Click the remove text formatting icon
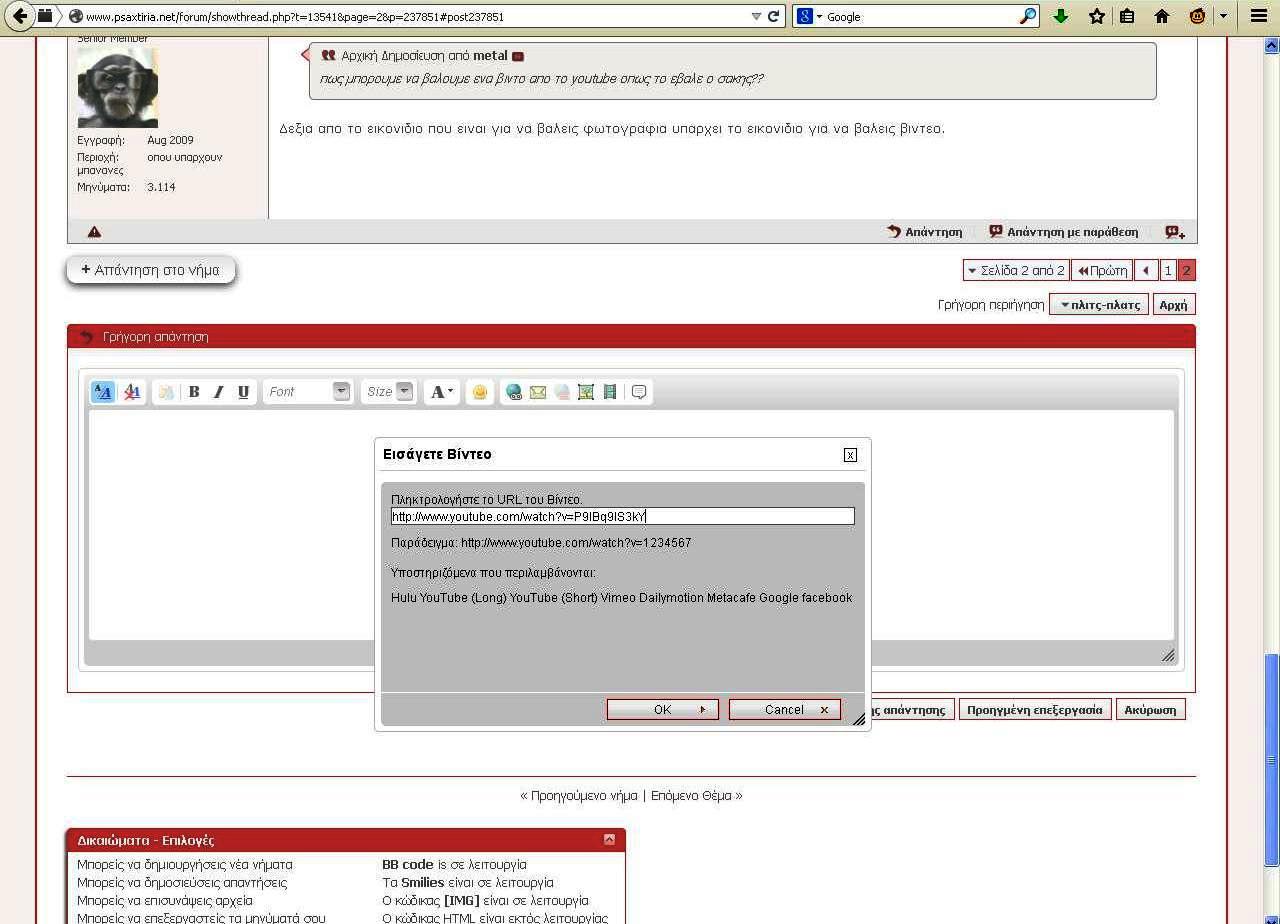The height and width of the screenshot is (924, 1280). 131,392
